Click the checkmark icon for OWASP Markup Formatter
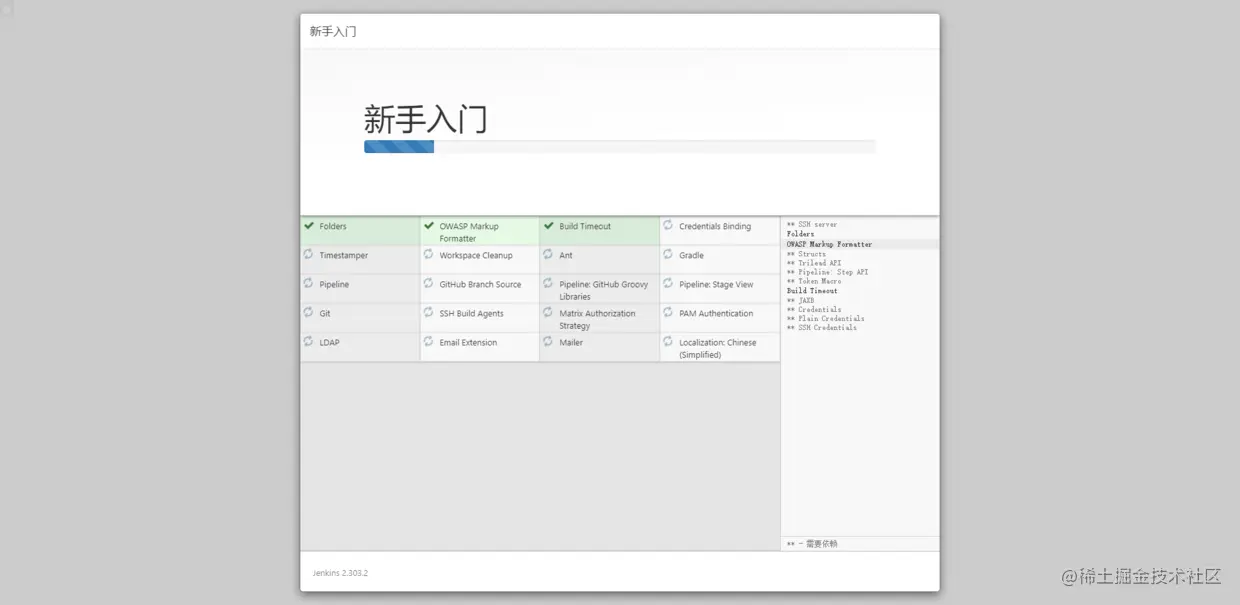1240x605 pixels. [429, 226]
